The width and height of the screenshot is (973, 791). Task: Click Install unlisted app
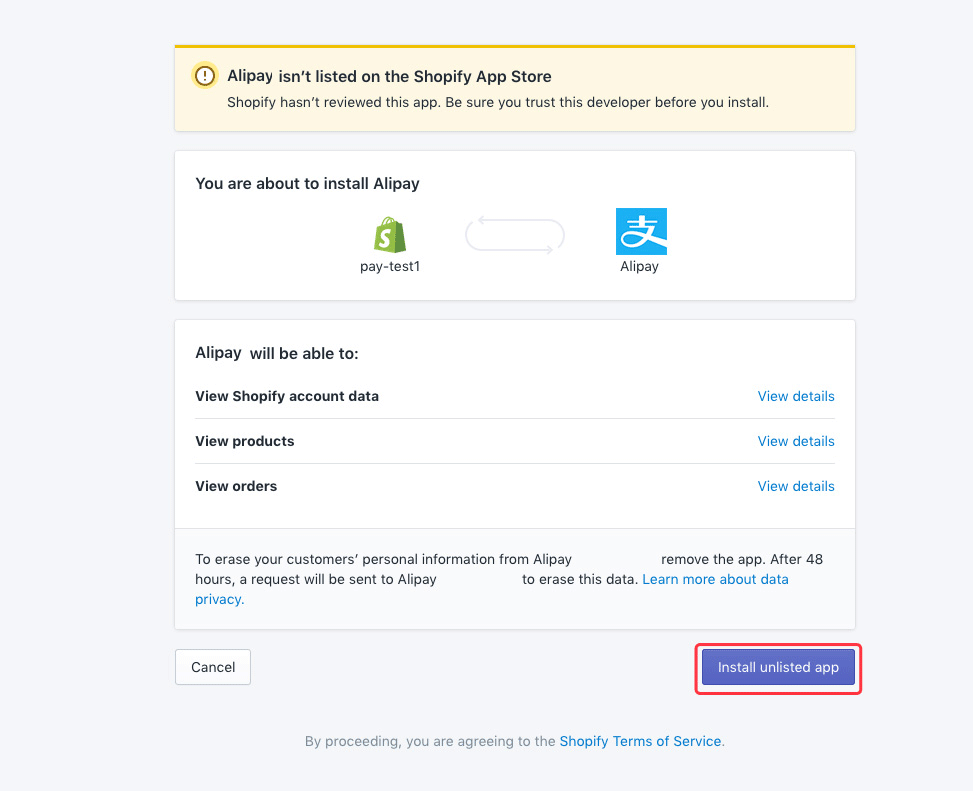(778, 667)
